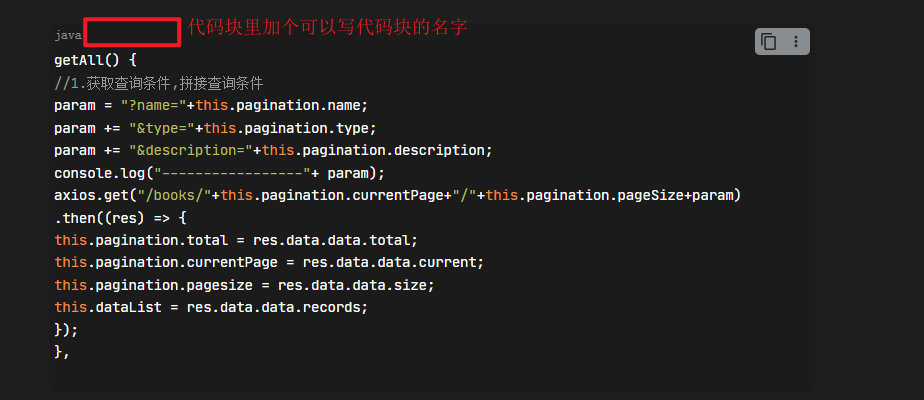924x400 pixels.
Task: Click the red Chinese annotation text
Action: click(328, 27)
